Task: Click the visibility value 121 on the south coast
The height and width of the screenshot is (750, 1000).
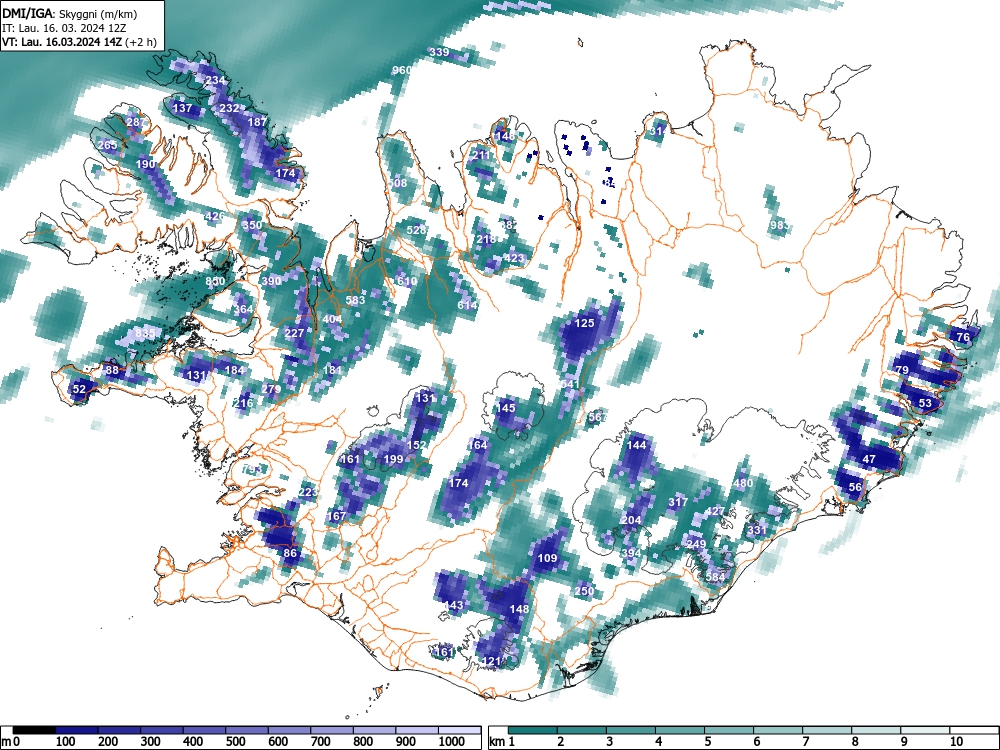Action: 491,661
